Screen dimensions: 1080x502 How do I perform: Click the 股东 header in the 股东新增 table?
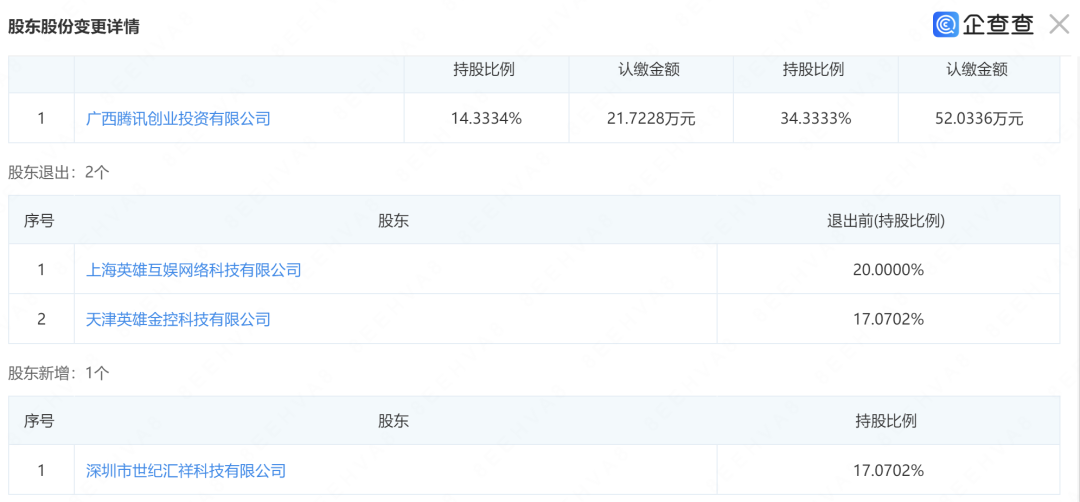394,421
